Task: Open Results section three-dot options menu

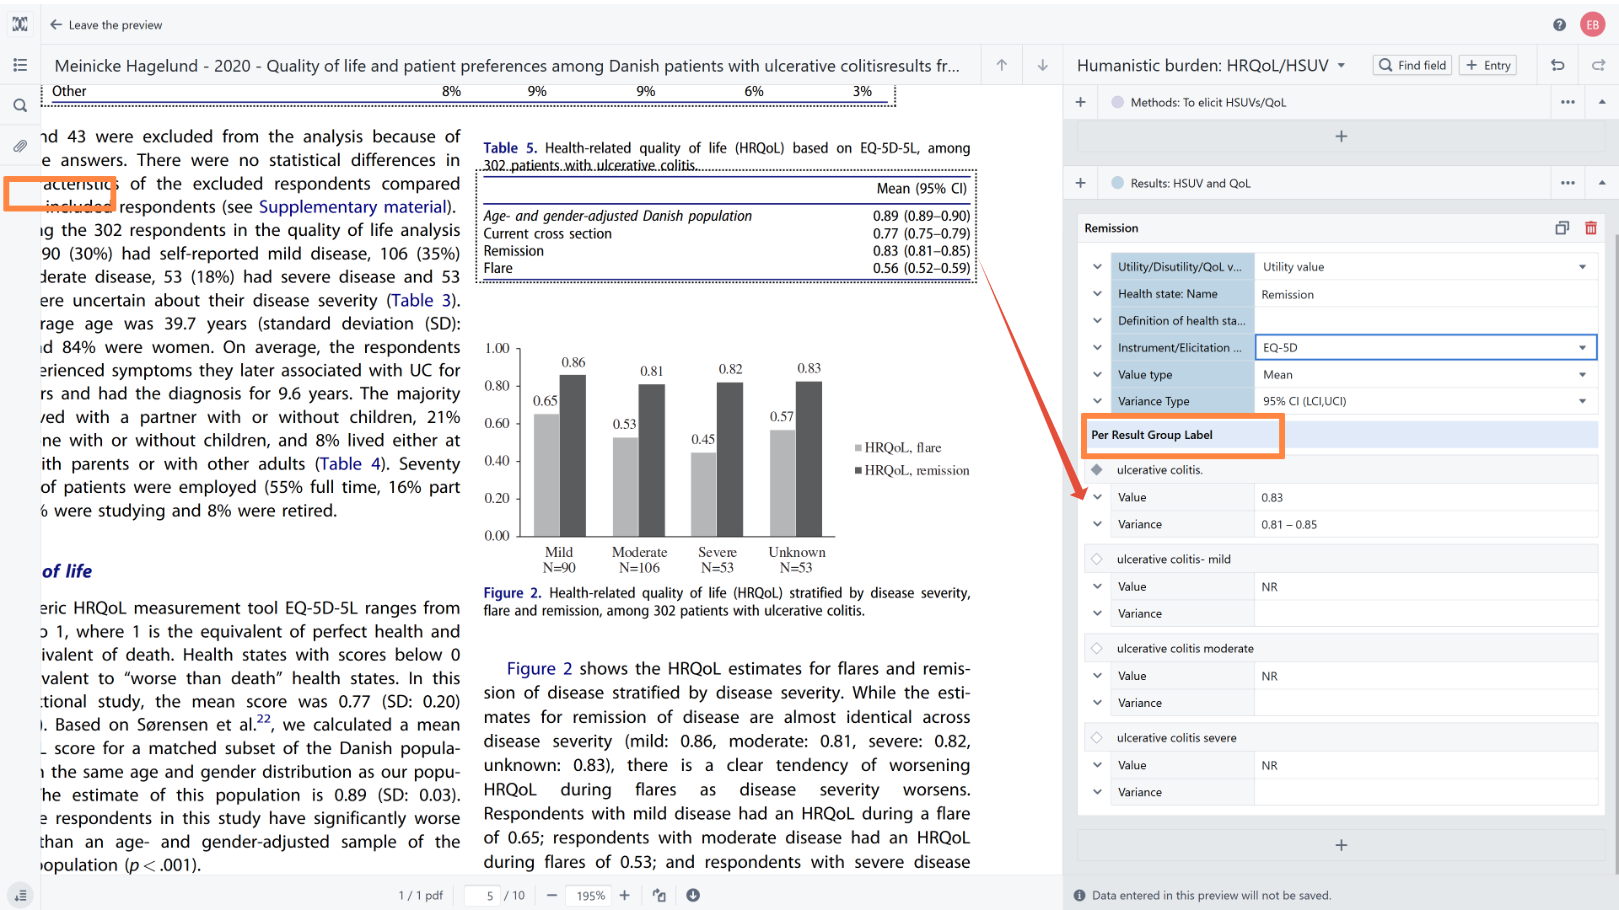Action: [1567, 183]
